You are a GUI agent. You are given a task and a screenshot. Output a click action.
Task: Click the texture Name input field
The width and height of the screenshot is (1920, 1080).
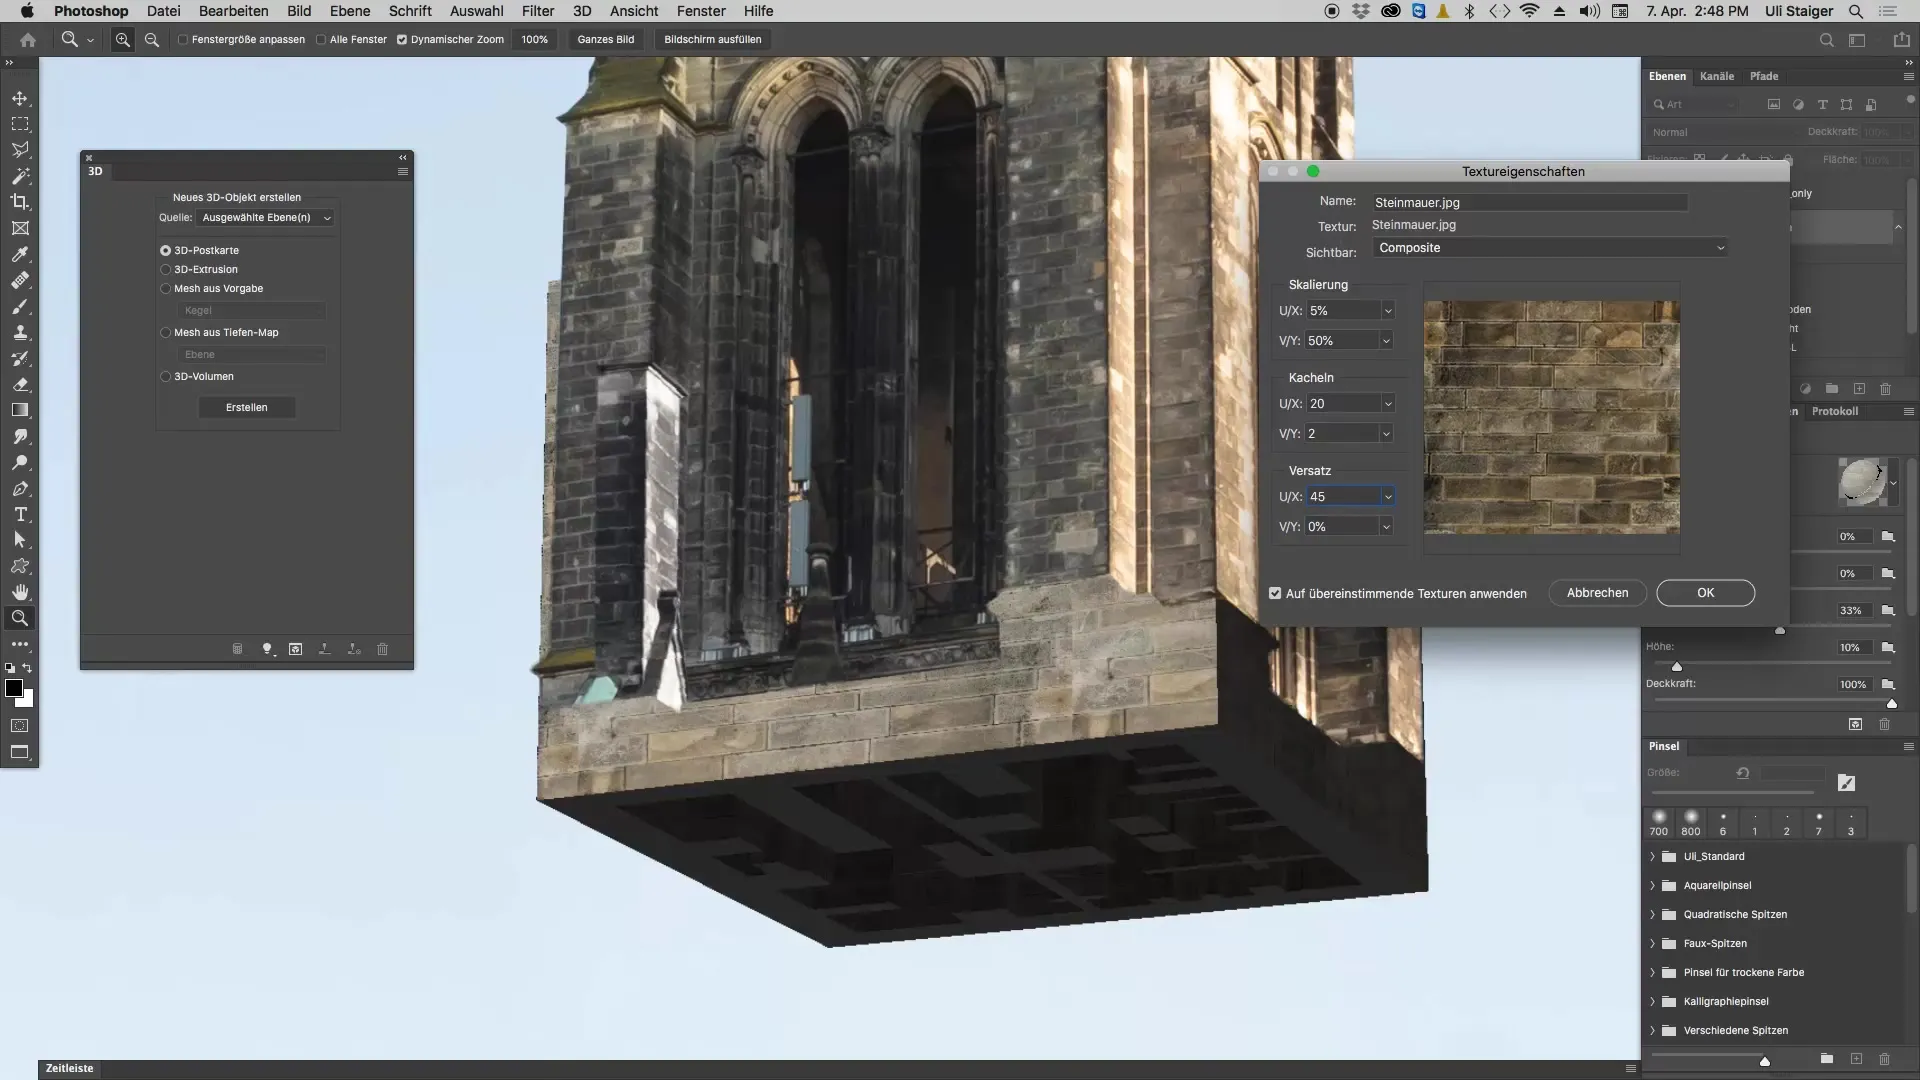(x=1530, y=203)
